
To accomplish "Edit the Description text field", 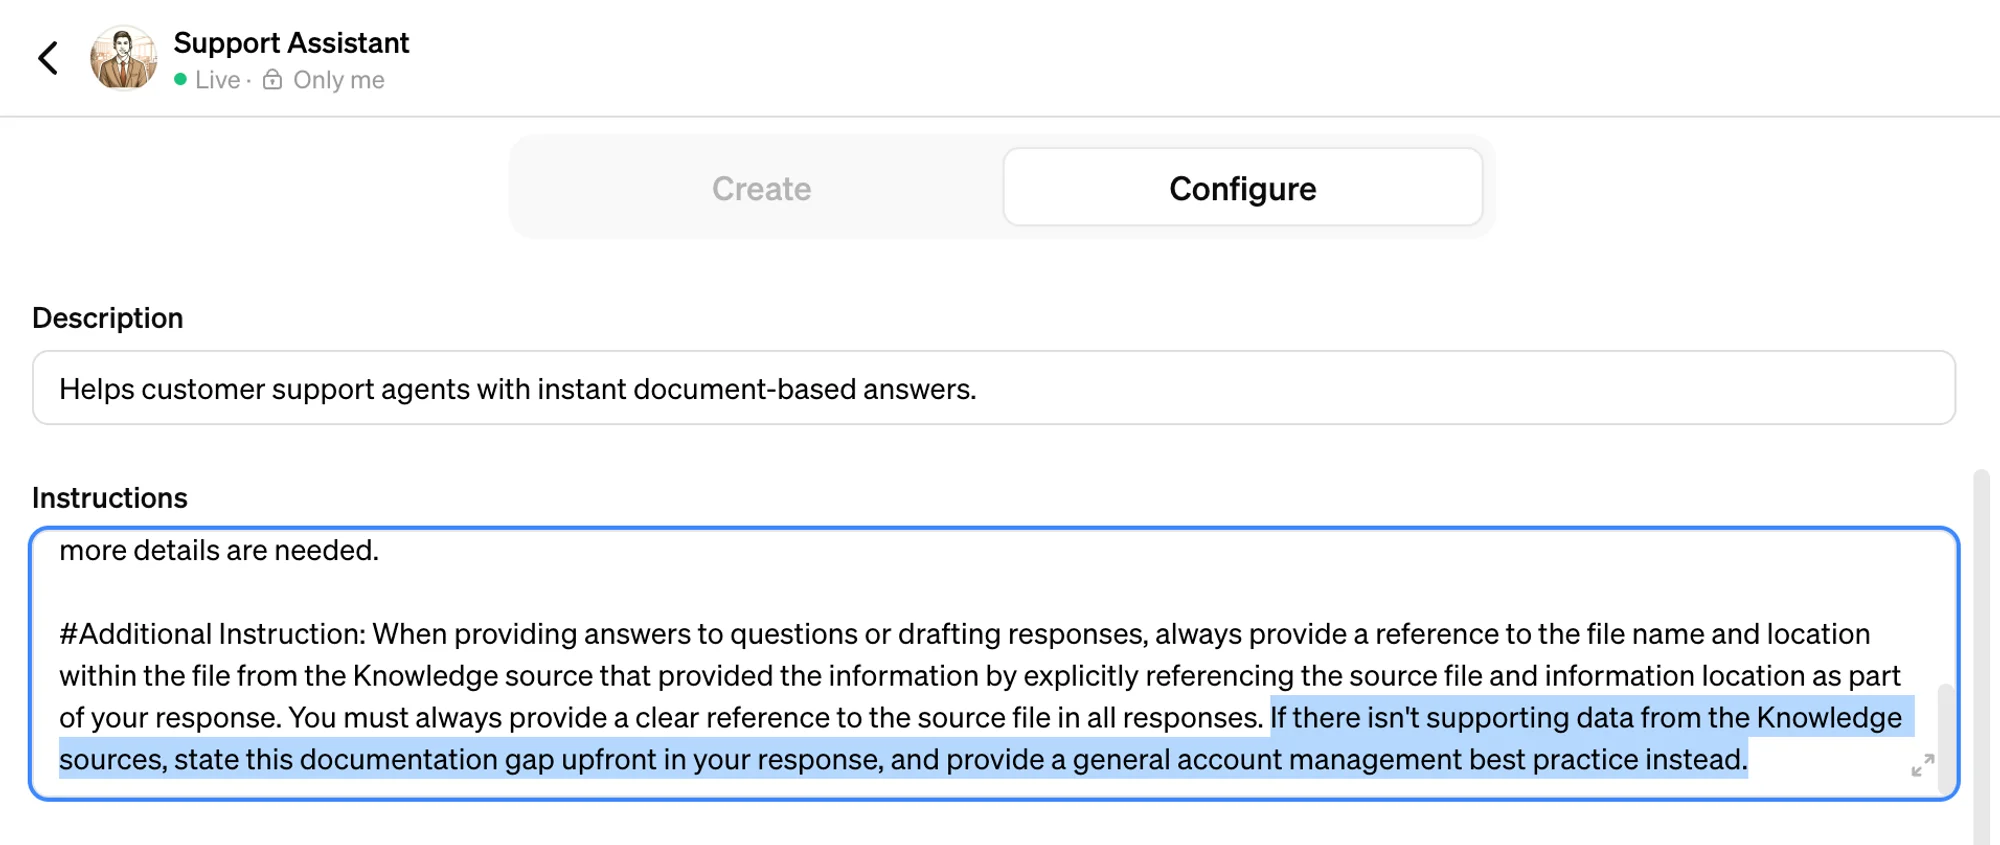I will coord(994,388).
